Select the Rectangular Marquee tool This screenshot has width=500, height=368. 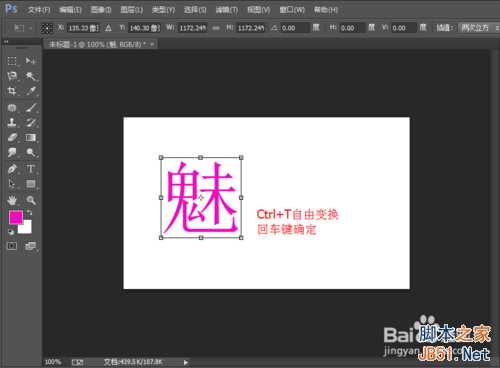pyautogui.click(x=12, y=61)
